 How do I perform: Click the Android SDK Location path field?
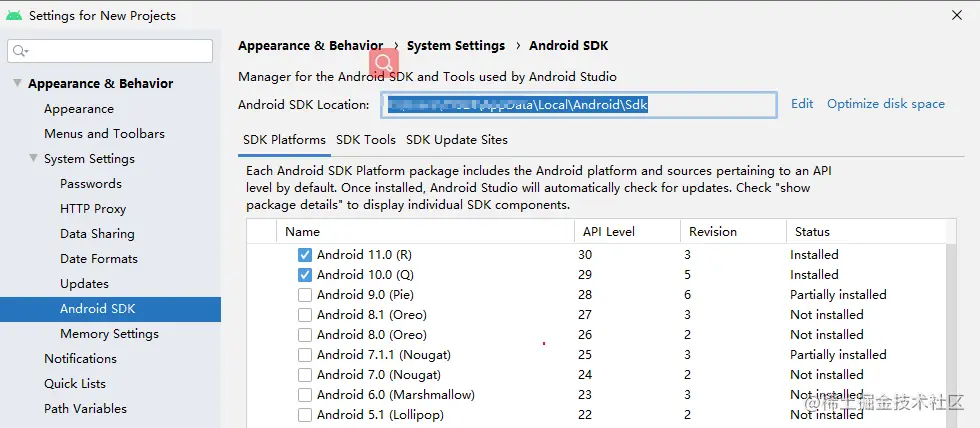coord(579,105)
